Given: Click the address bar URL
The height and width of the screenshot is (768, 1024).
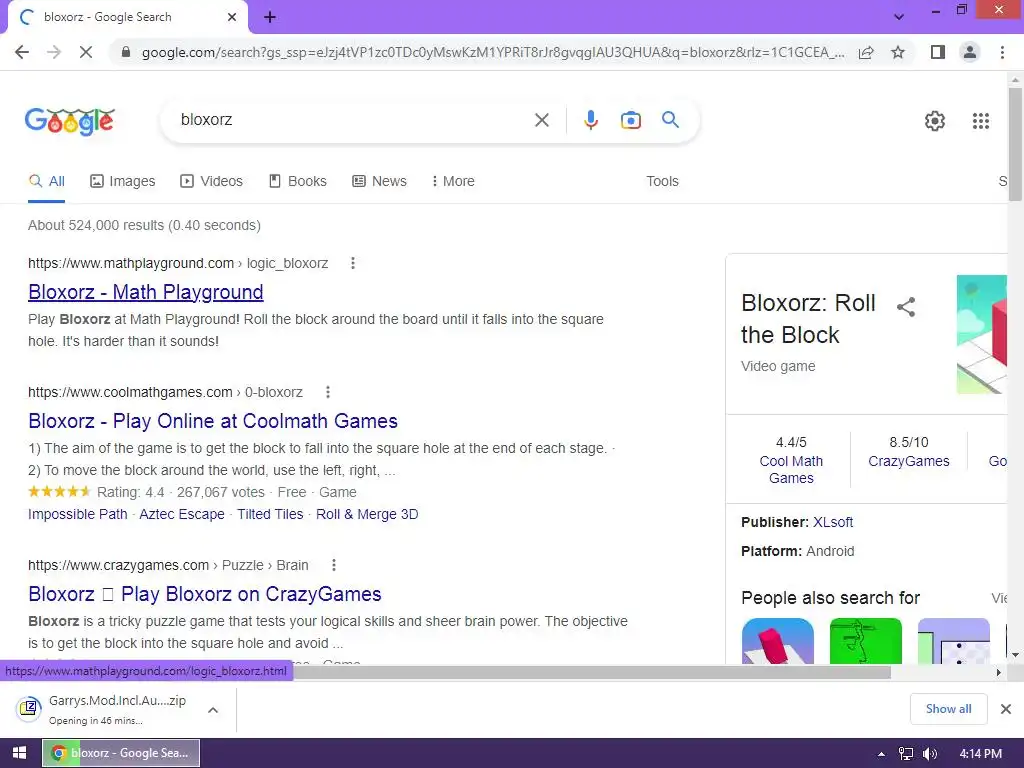Looking at the screenshot, I should pos(493,52).
